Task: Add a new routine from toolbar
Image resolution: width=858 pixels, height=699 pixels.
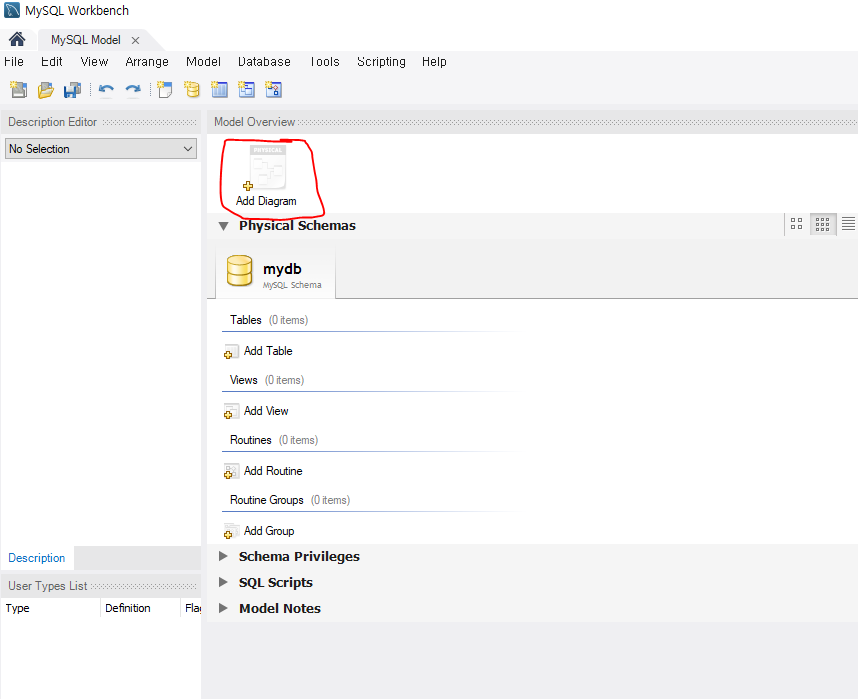Action: (x=273, y=89)
